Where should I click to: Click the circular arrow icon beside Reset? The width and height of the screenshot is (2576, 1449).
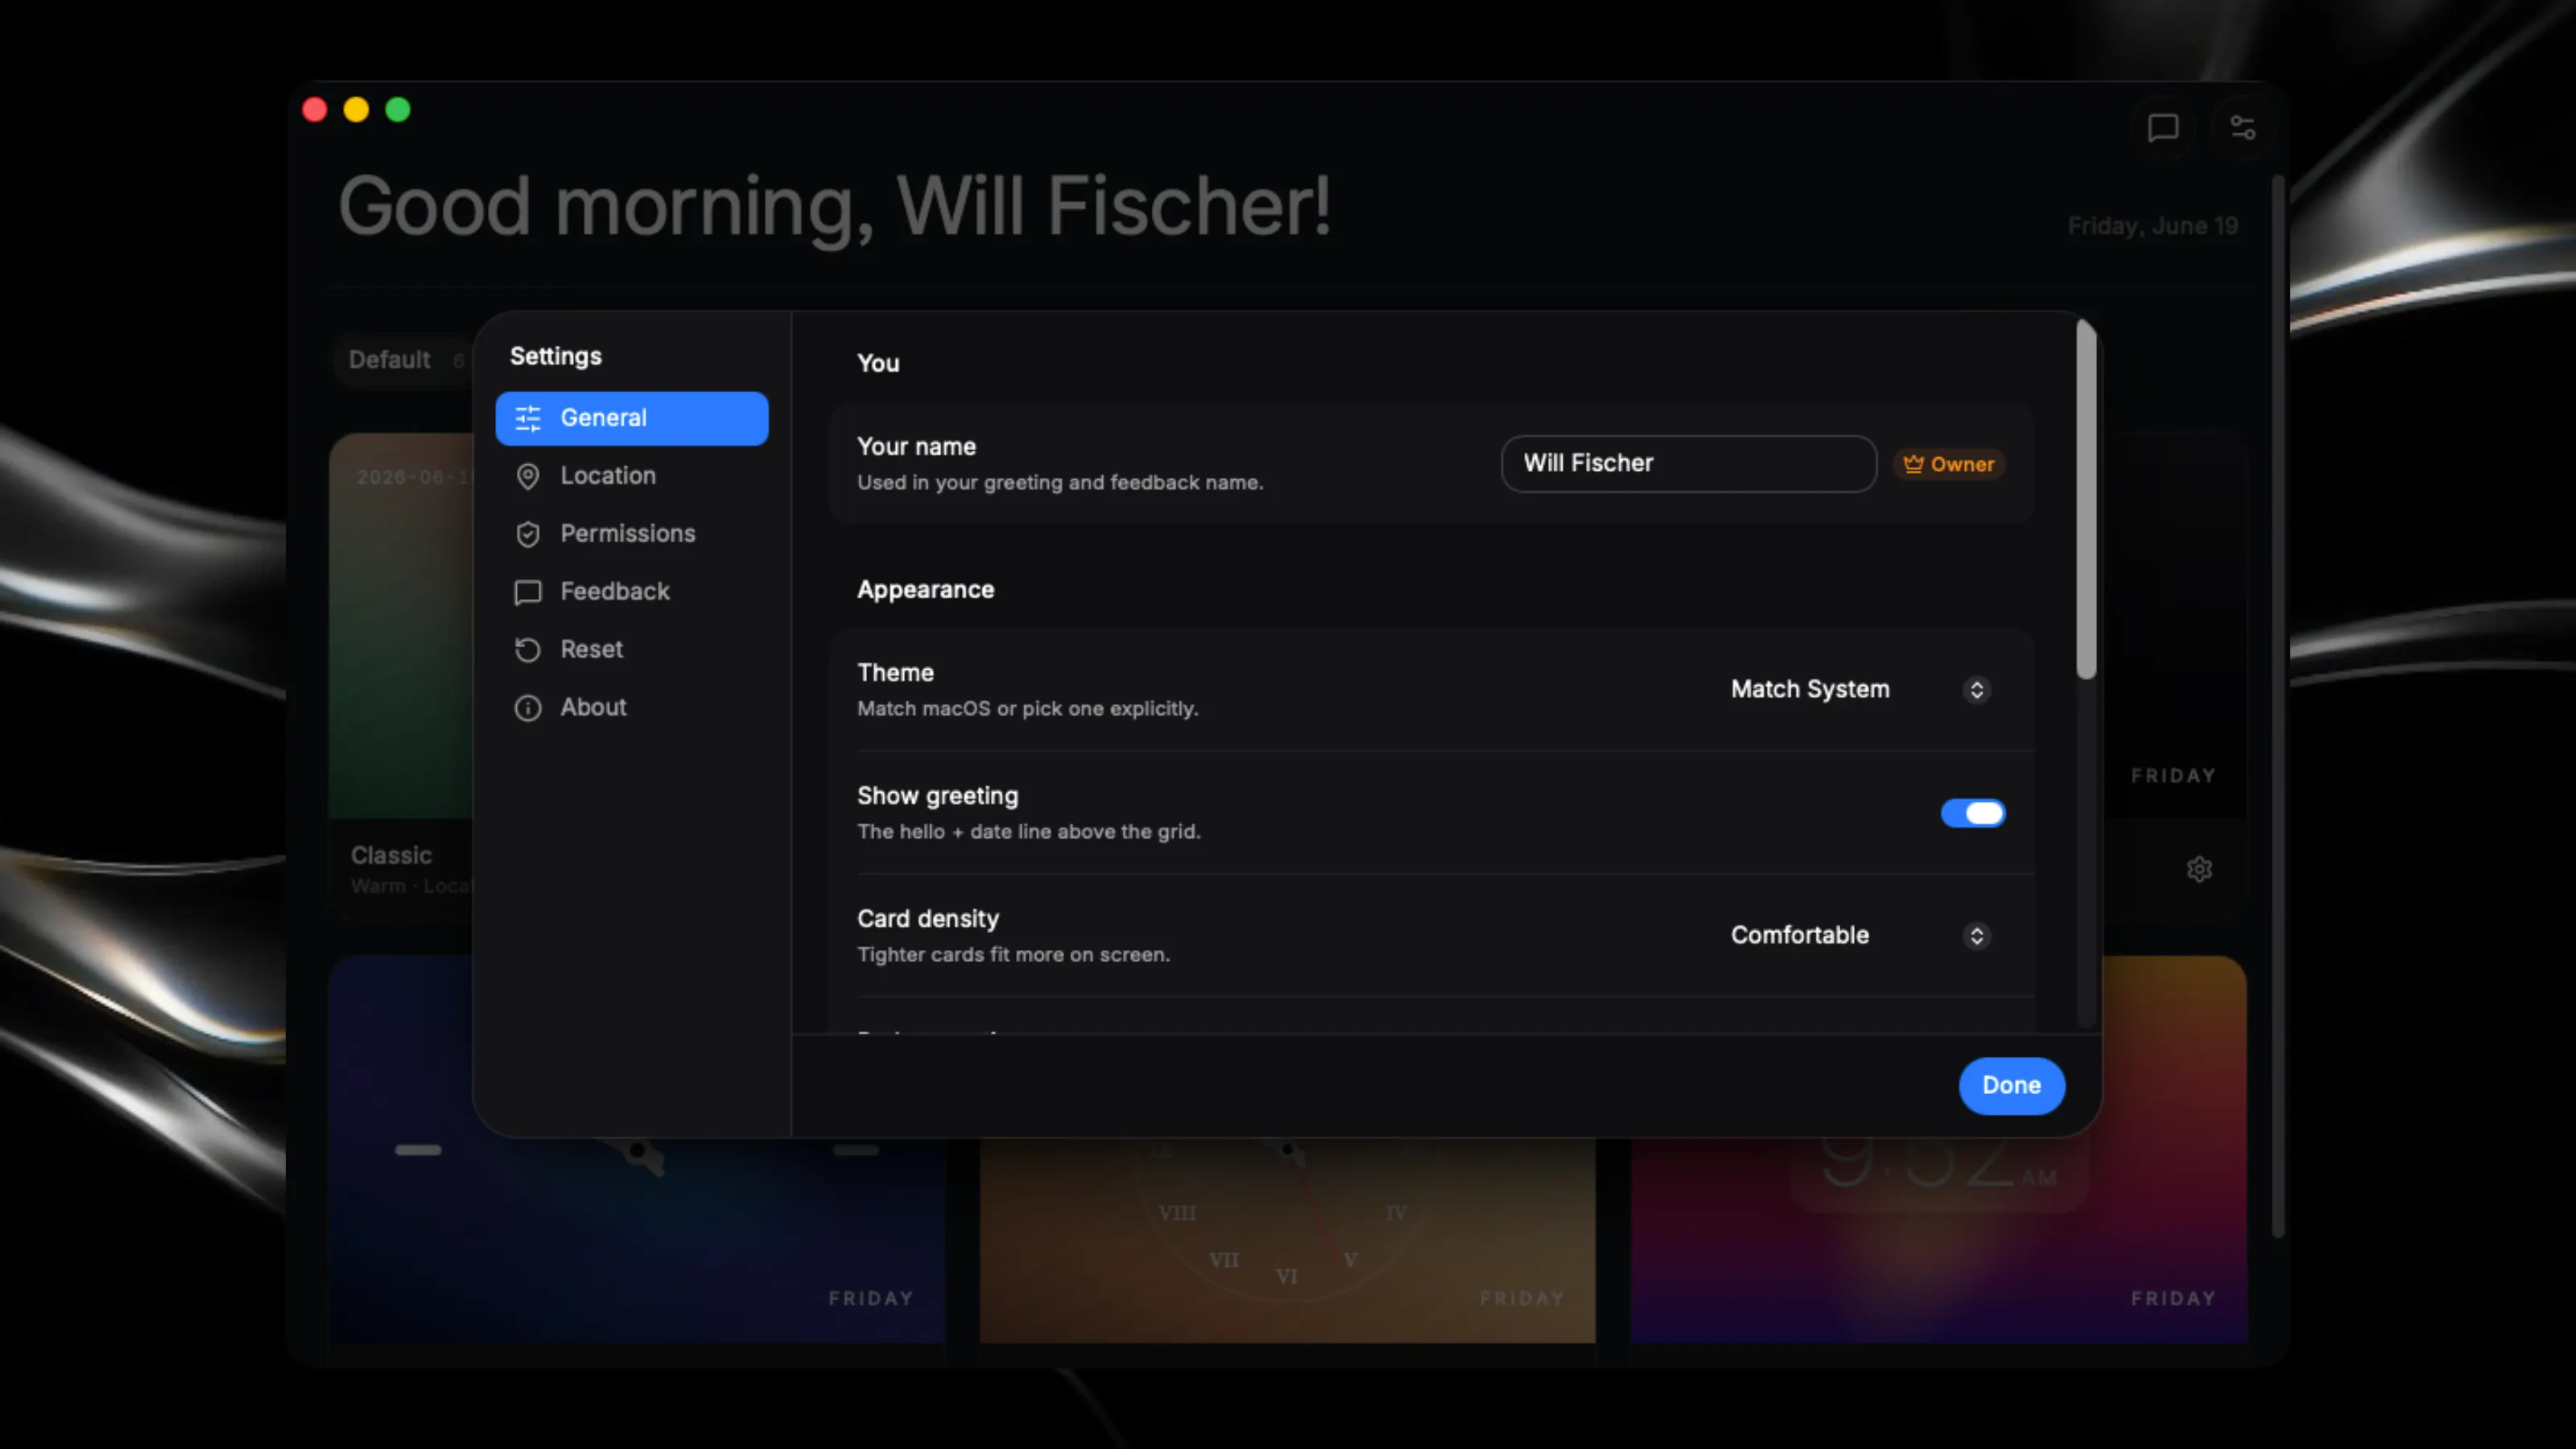[528, 650]
